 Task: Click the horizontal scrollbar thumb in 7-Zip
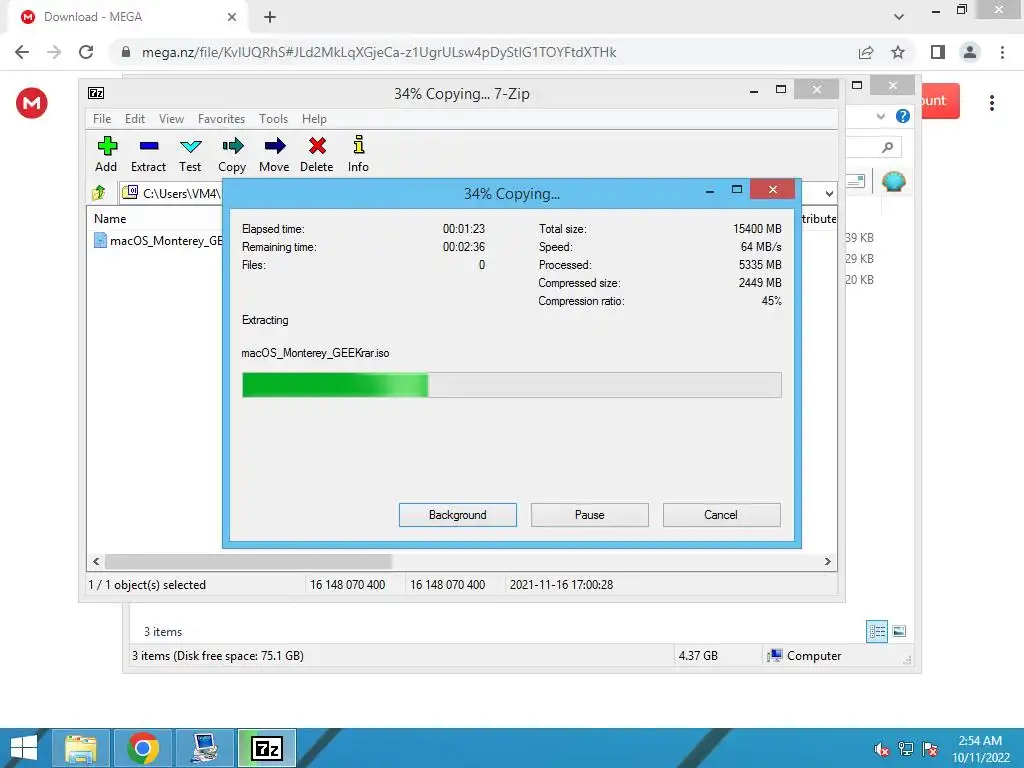[x=248, y=561]
